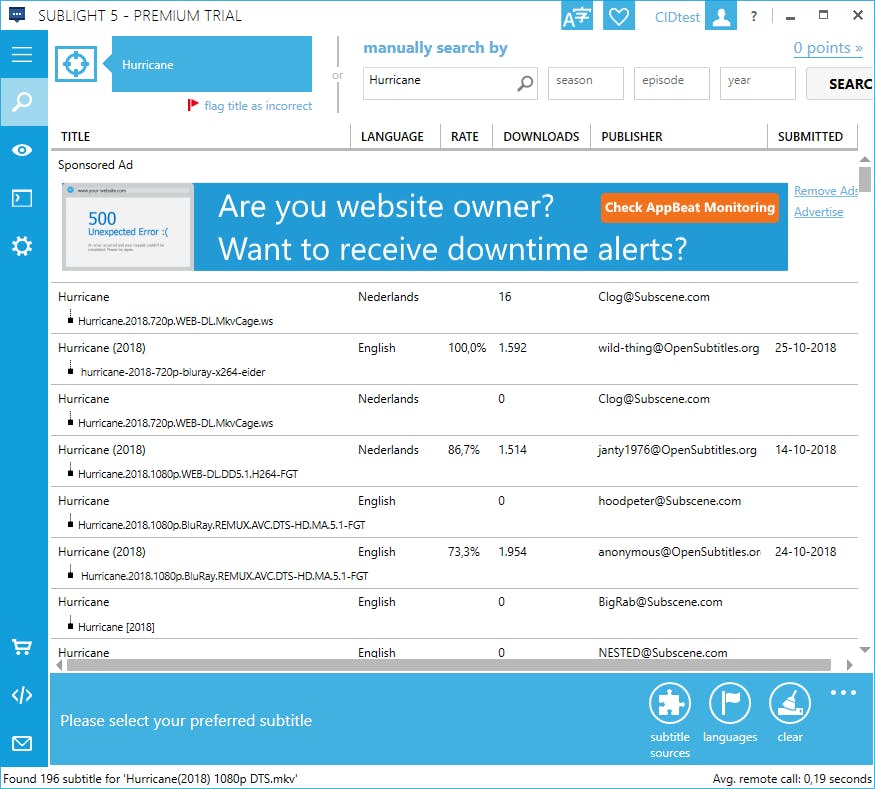Select Hurricane [2018] release name
Viewport: 875px width, 789px height.
point(116,627)
